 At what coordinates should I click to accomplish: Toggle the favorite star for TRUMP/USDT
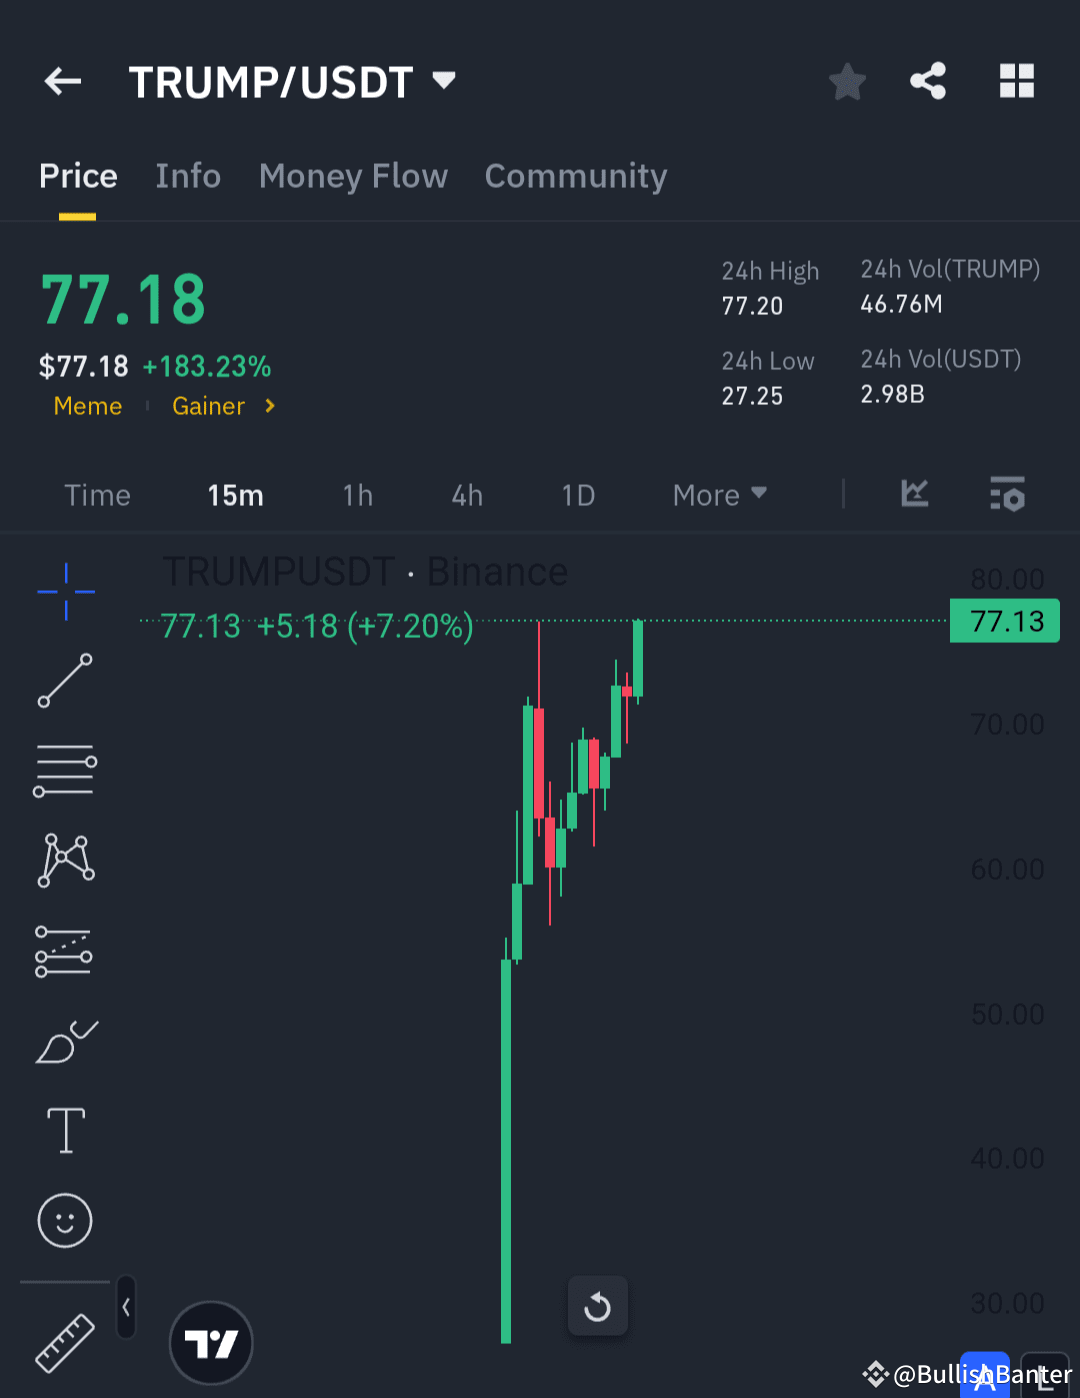[x=847, y=82]
